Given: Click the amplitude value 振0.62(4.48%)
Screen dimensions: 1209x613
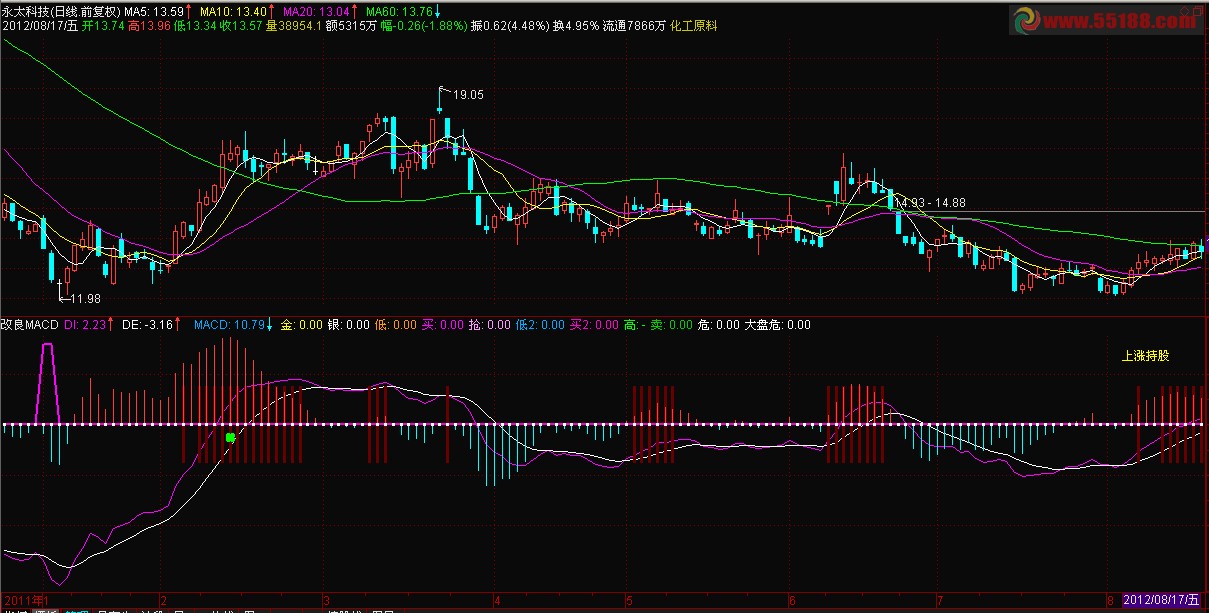Looking at the screenshot, I should click(510, 25).
